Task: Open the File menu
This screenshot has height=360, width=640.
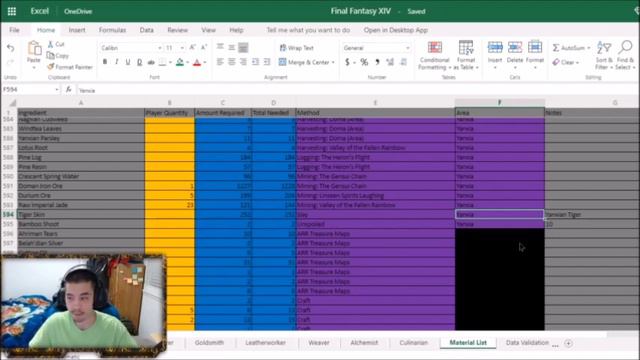Action: point(14,30)
